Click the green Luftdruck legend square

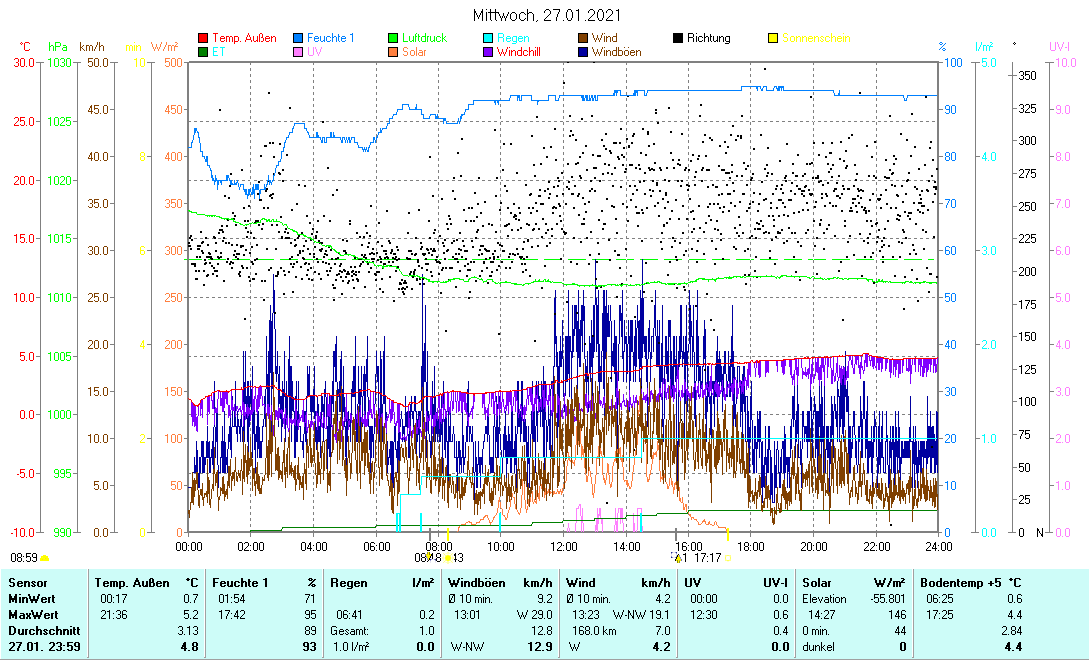(393, 39)
